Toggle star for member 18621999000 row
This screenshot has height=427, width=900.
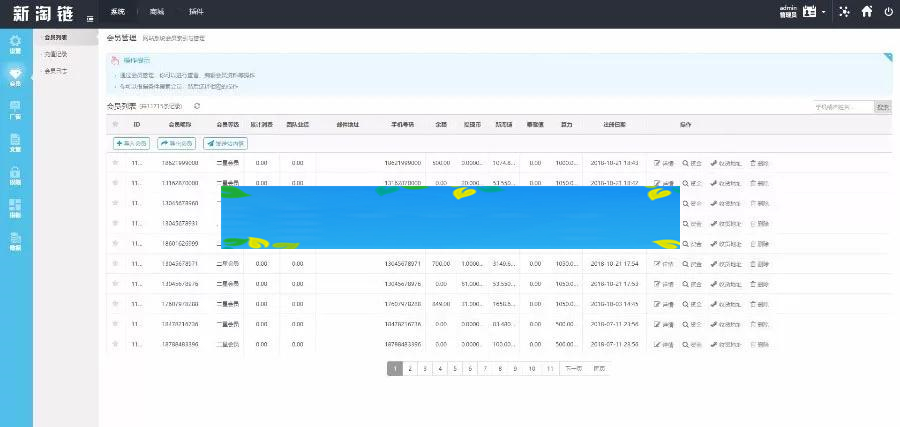[x=116, y=162]
